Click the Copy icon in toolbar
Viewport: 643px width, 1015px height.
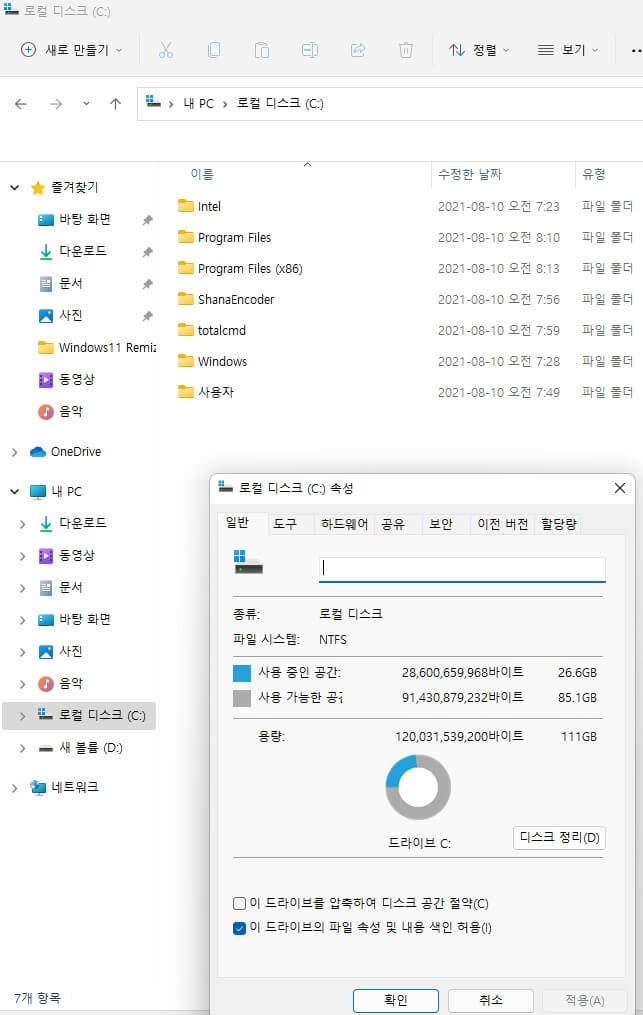[x=214, y=50]
